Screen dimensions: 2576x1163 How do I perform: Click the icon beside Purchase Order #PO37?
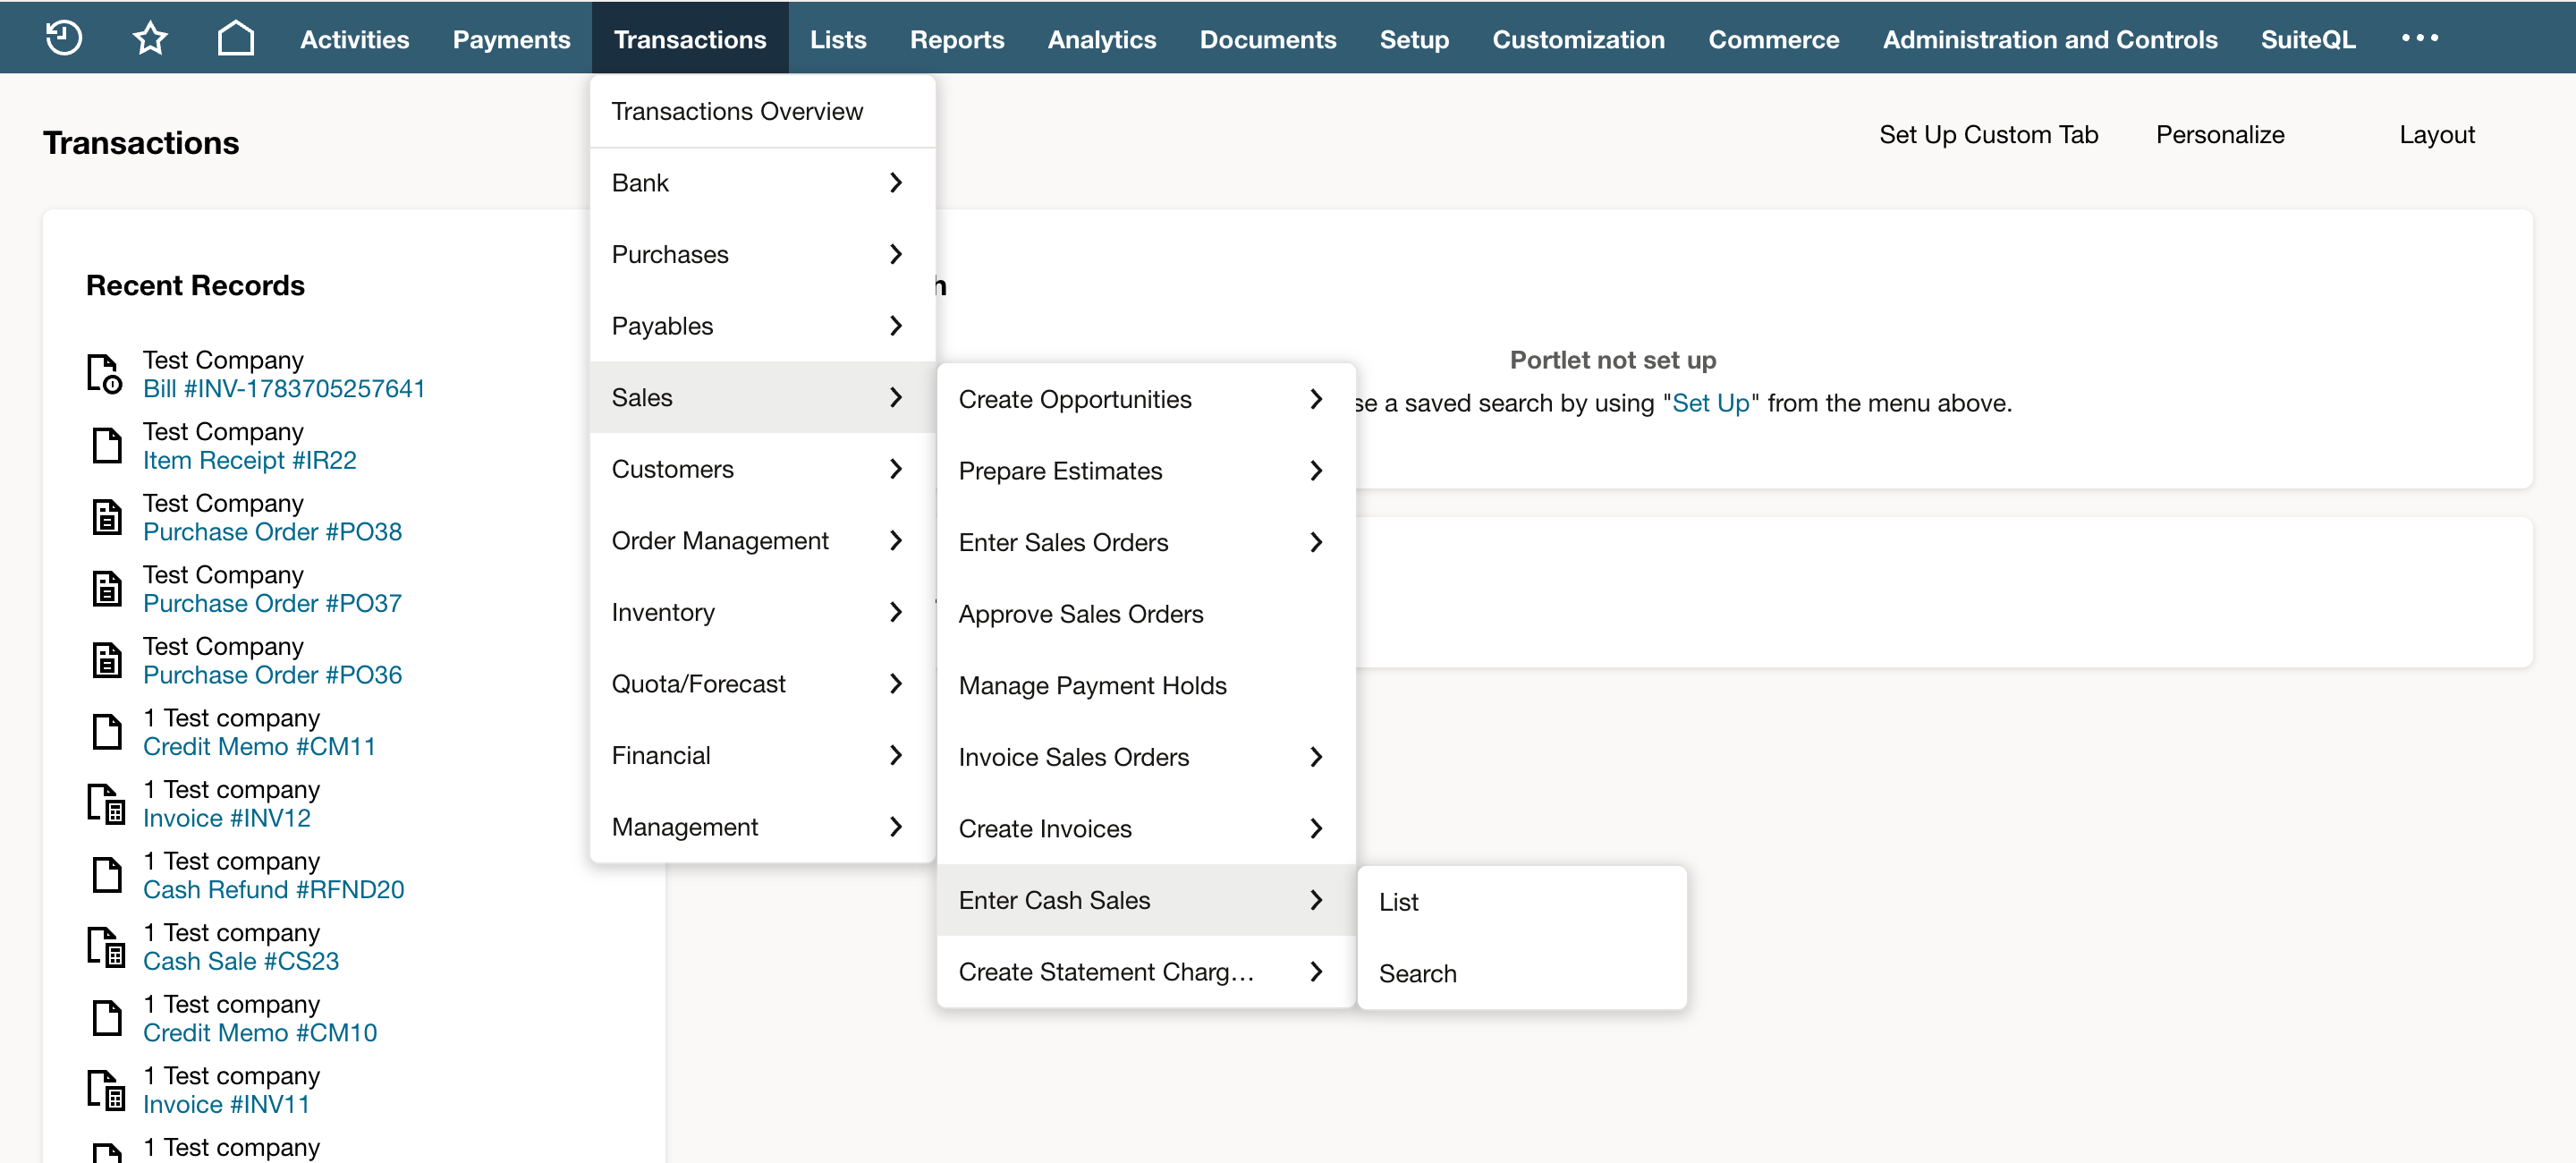tap(107, 589)
